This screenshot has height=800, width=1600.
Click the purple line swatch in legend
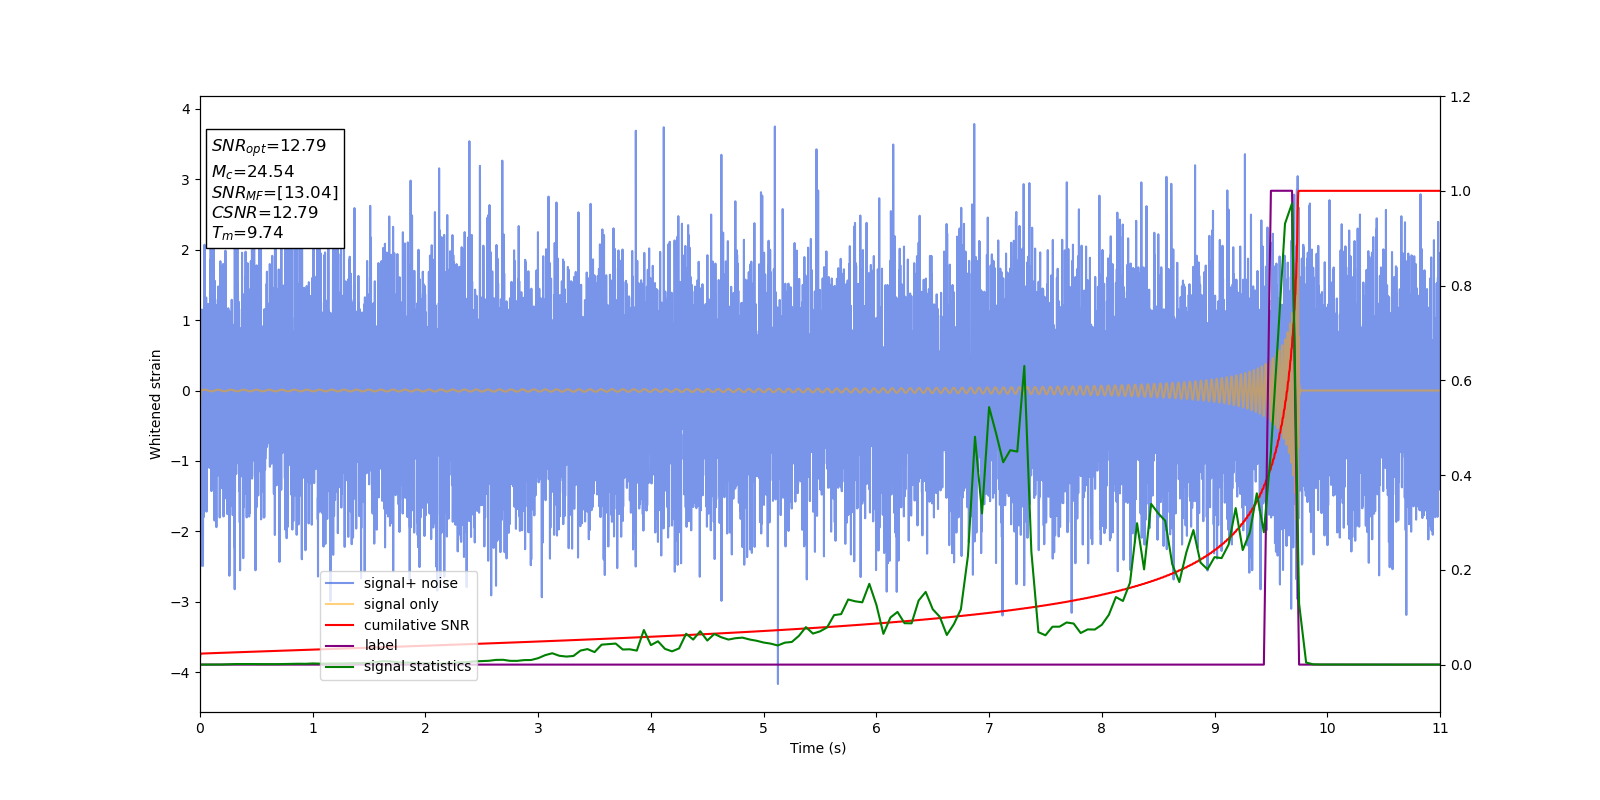(340, 646)
